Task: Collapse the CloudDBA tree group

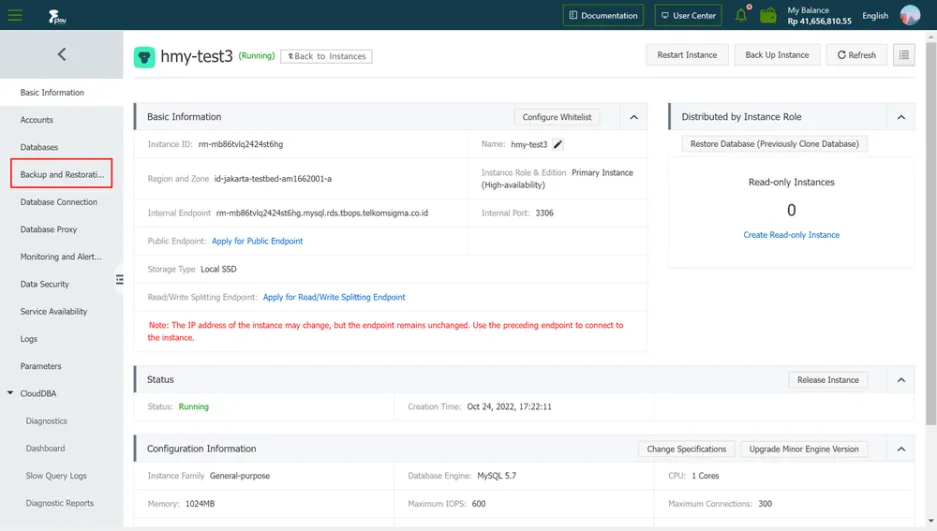Action: click(x=10, y=393)
